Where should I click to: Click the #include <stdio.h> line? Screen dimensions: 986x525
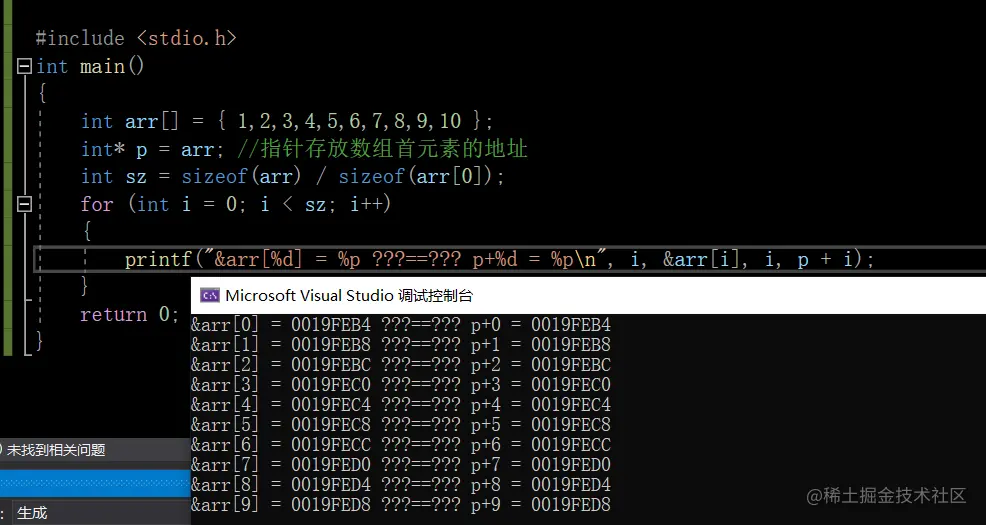pyautogui.click(x=136, y=38)
